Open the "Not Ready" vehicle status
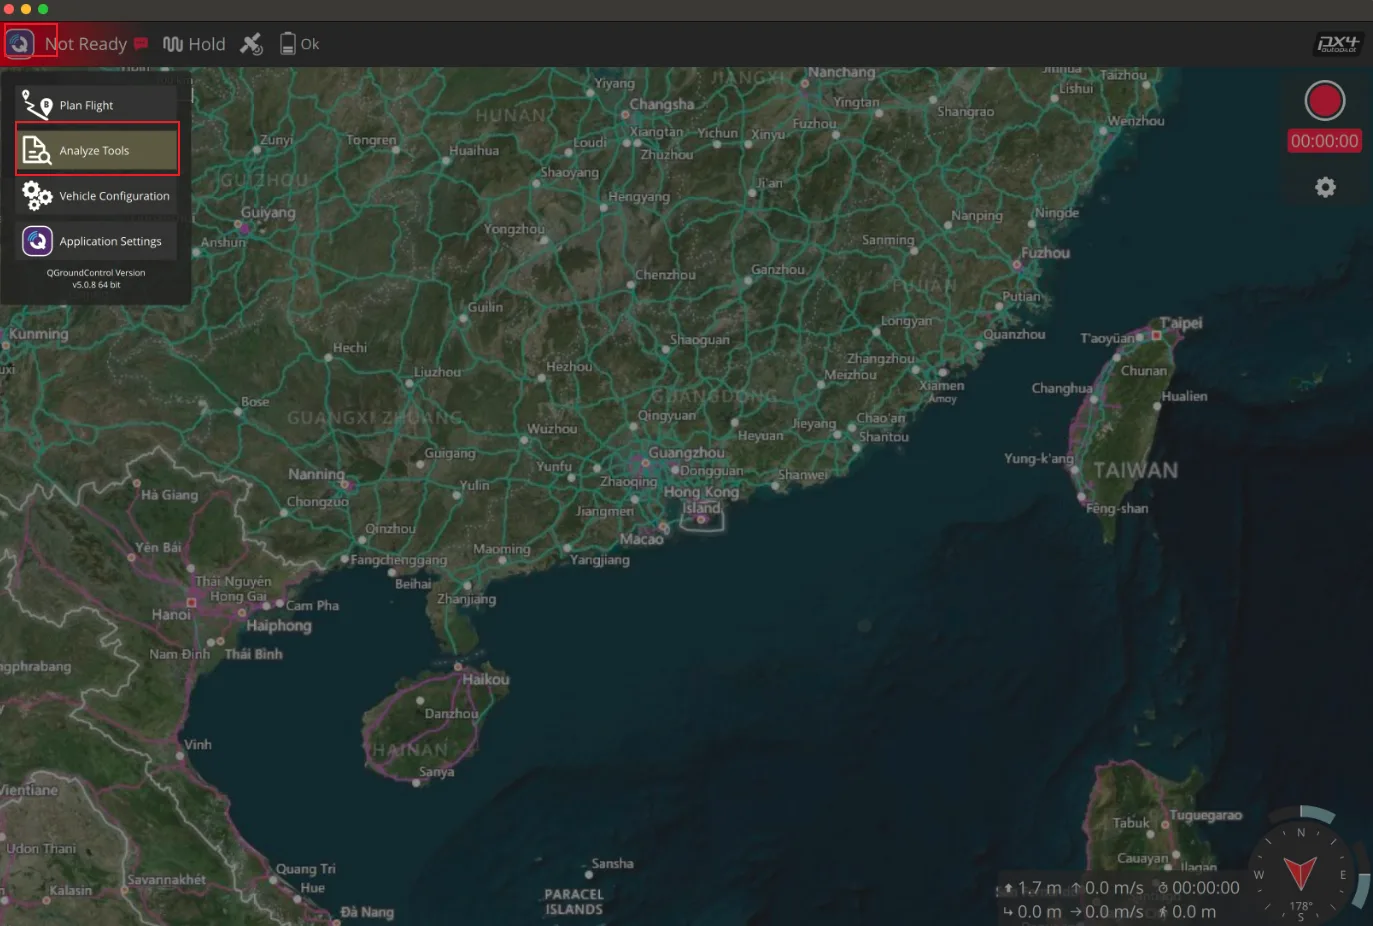Image resolution: width=1373 pixels, height=926 pixels. 86,44
